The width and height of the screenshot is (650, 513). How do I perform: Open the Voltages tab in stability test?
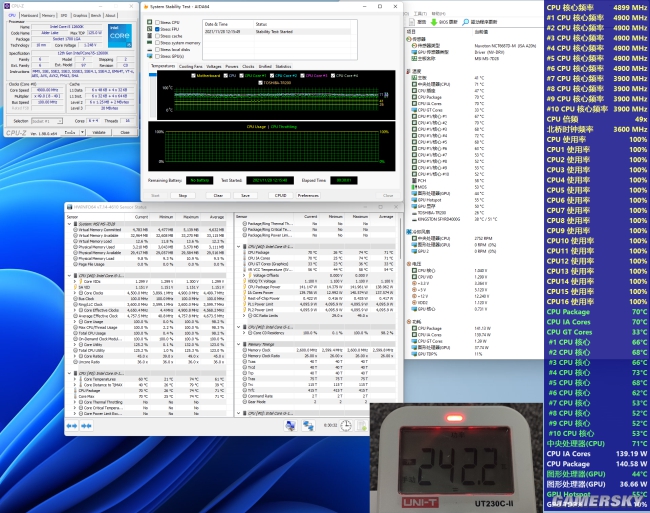point(213,66)
